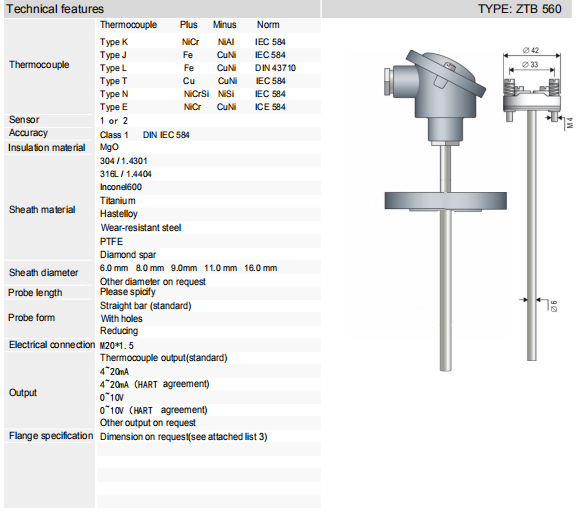
Task: Click the "∅ 33" dimension label
Action: pos(530,65)
